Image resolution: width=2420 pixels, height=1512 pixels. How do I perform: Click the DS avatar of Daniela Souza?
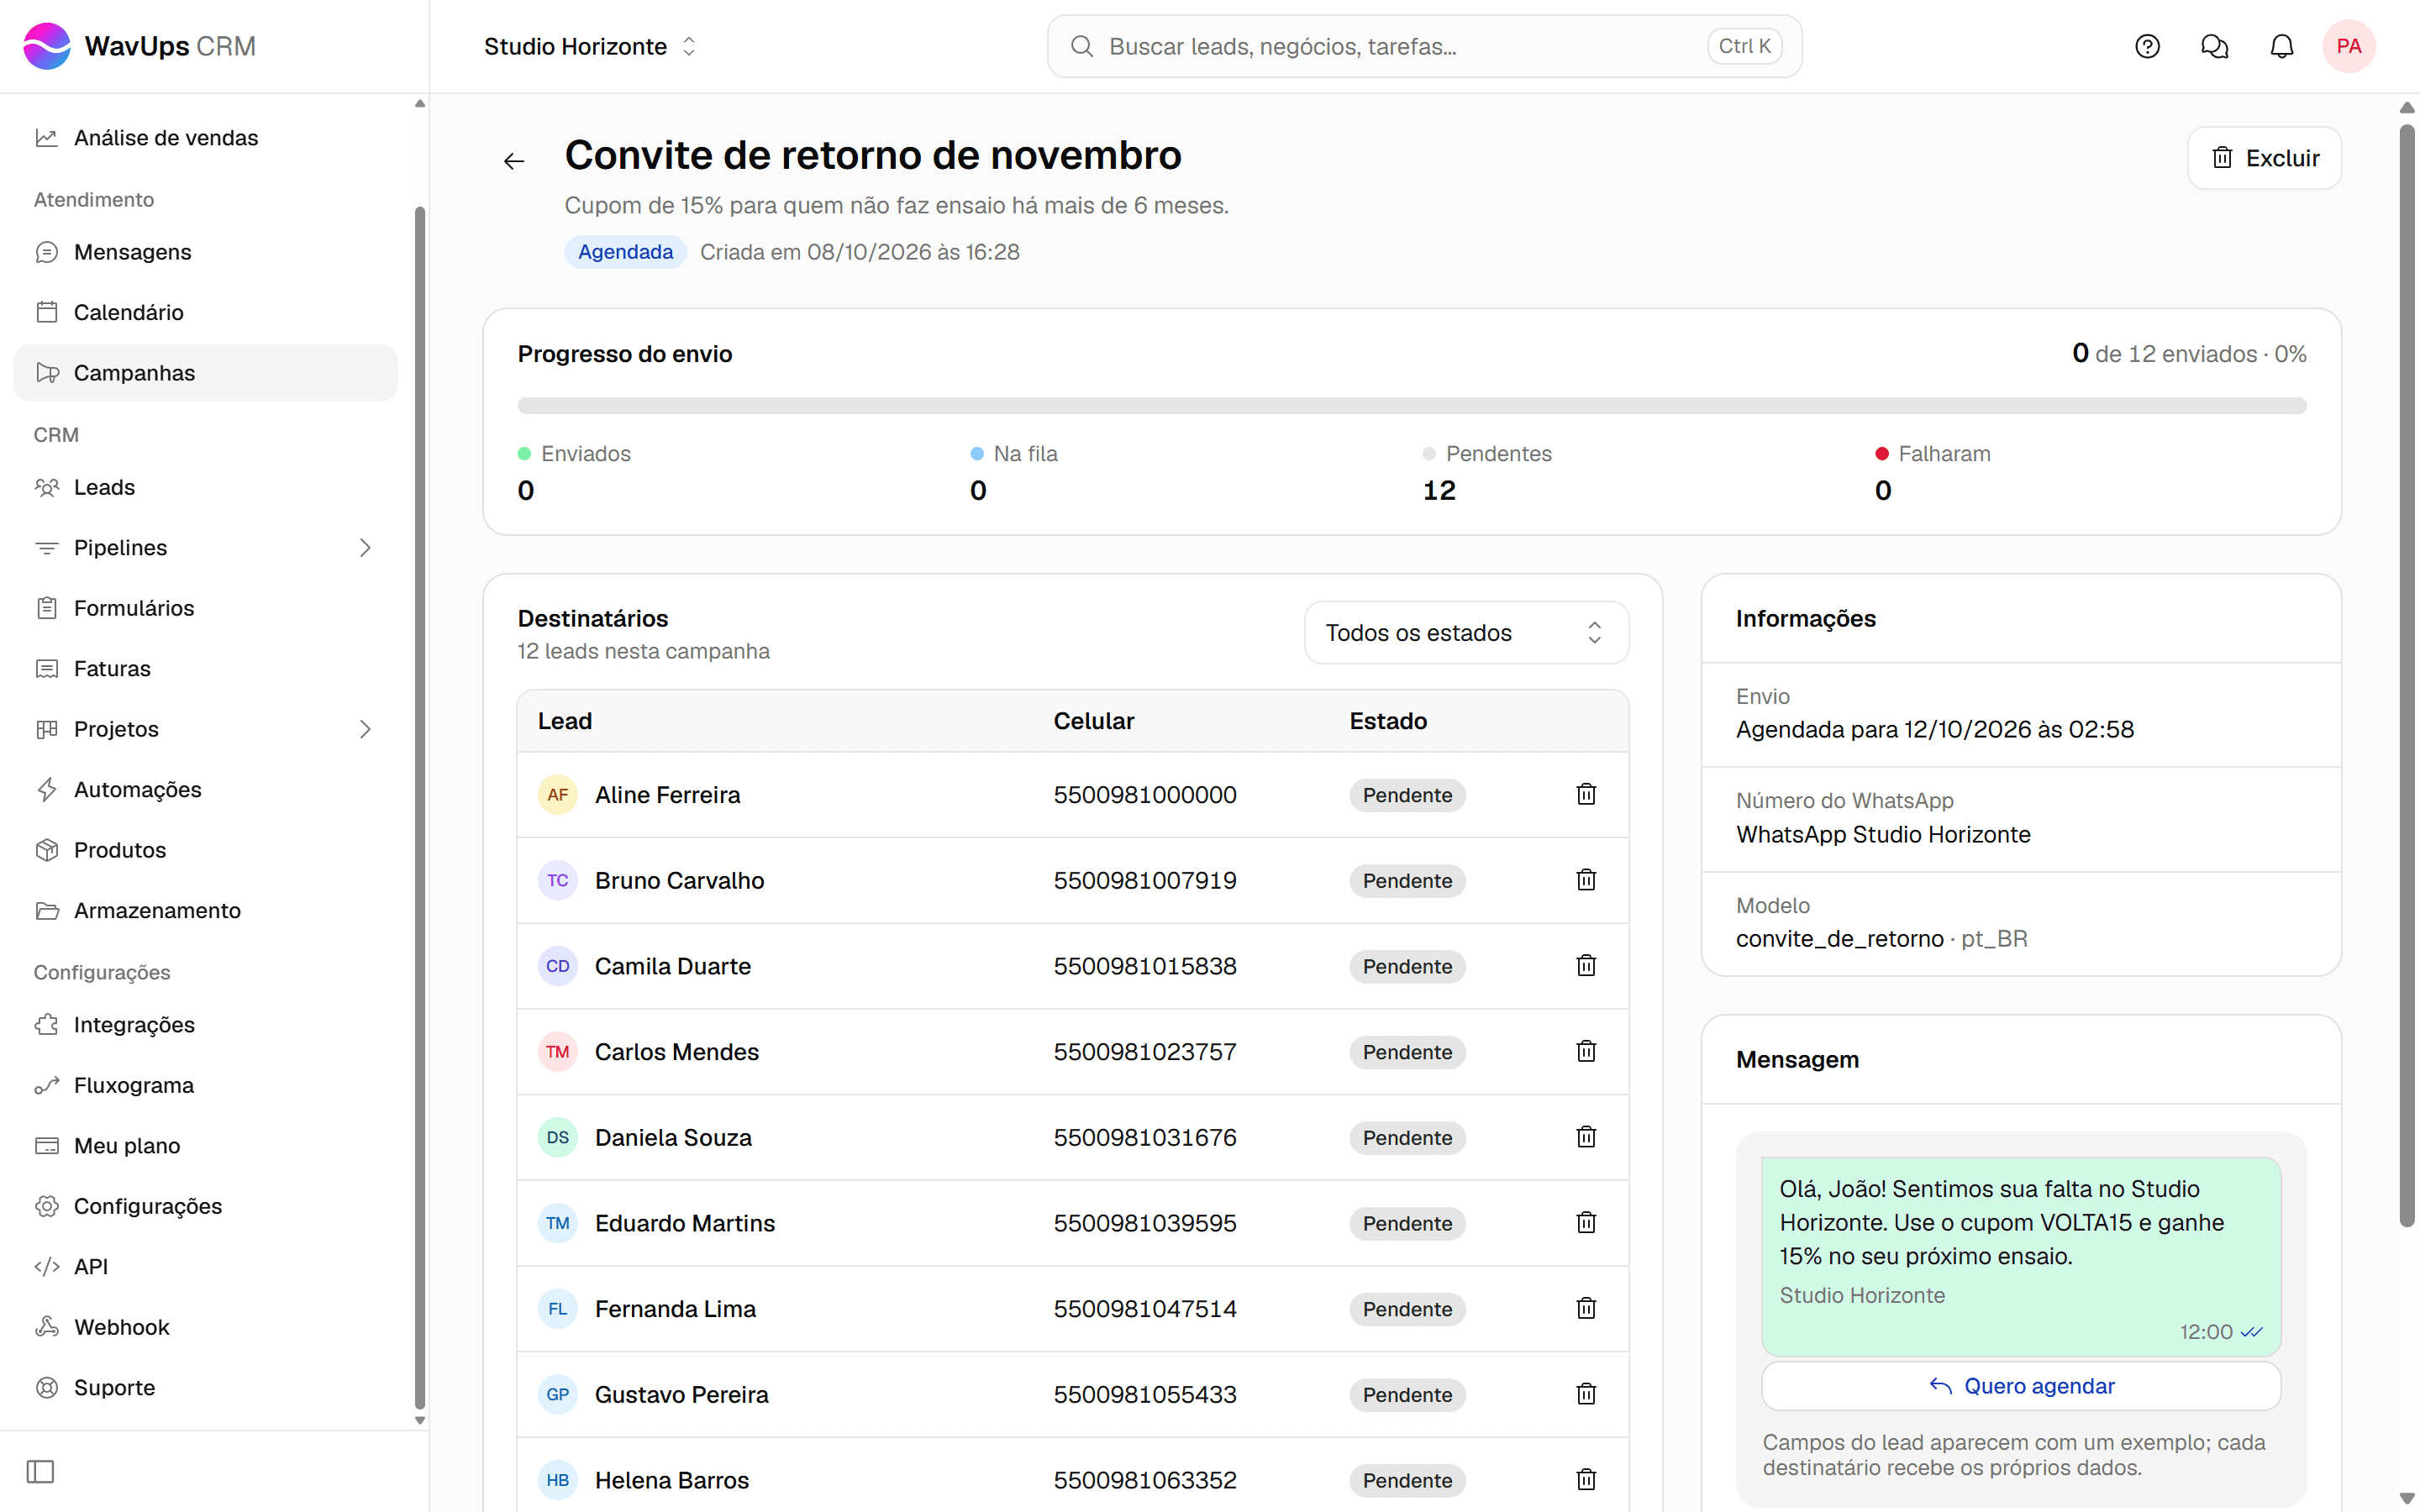coord(558,1137)
